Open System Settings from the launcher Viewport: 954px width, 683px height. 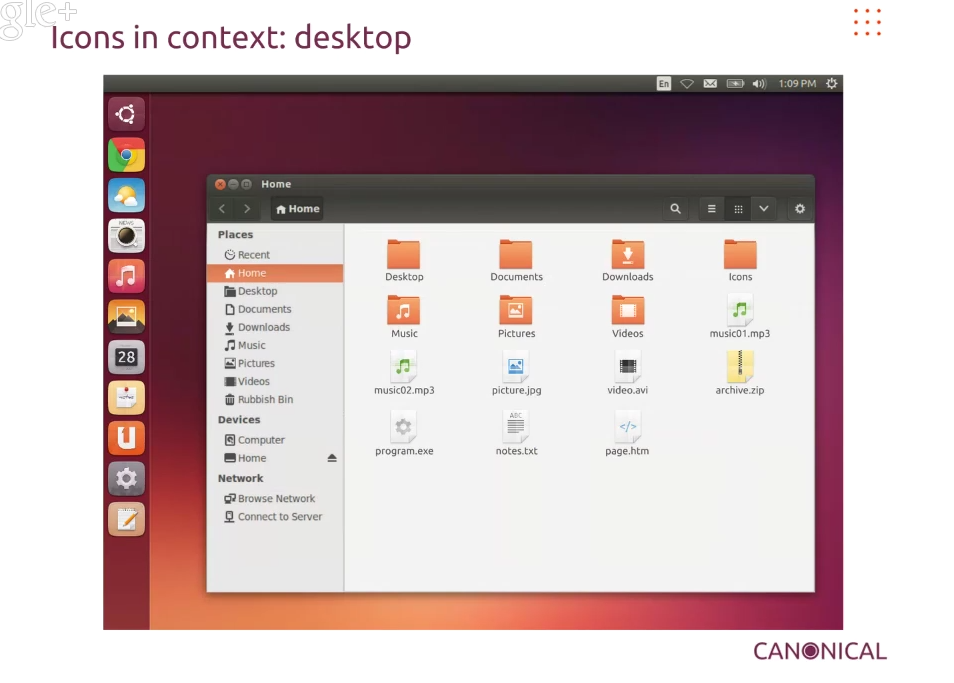pyautogui.click(x=126, y=478)
